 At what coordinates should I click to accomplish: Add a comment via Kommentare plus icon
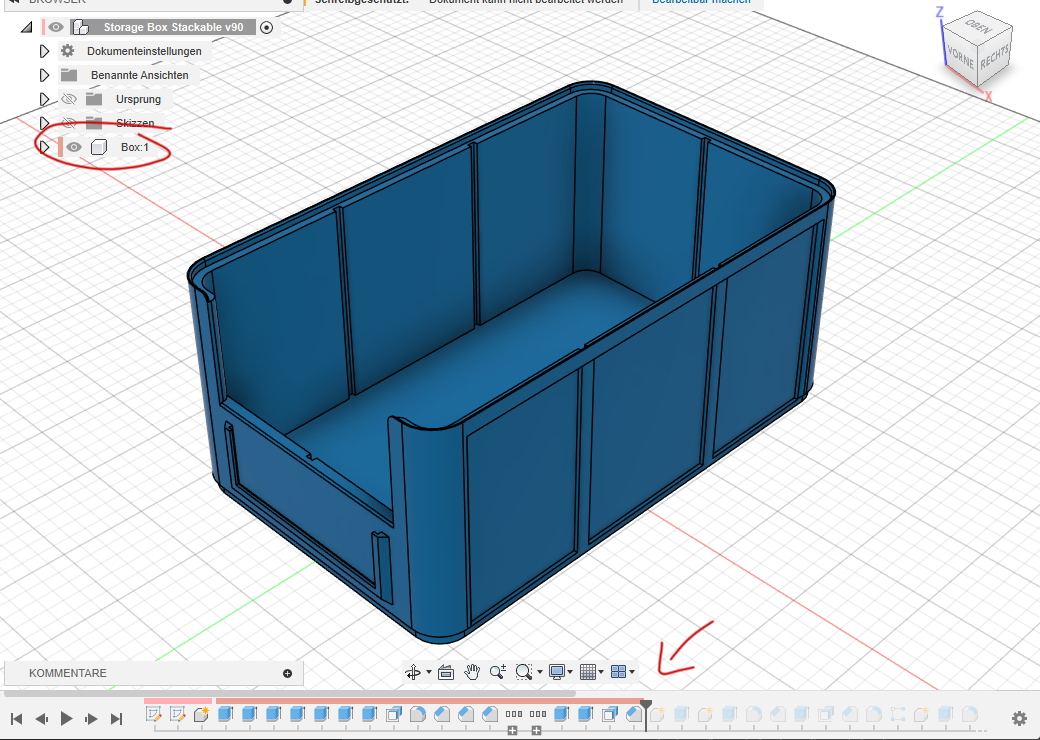point(287,674)
